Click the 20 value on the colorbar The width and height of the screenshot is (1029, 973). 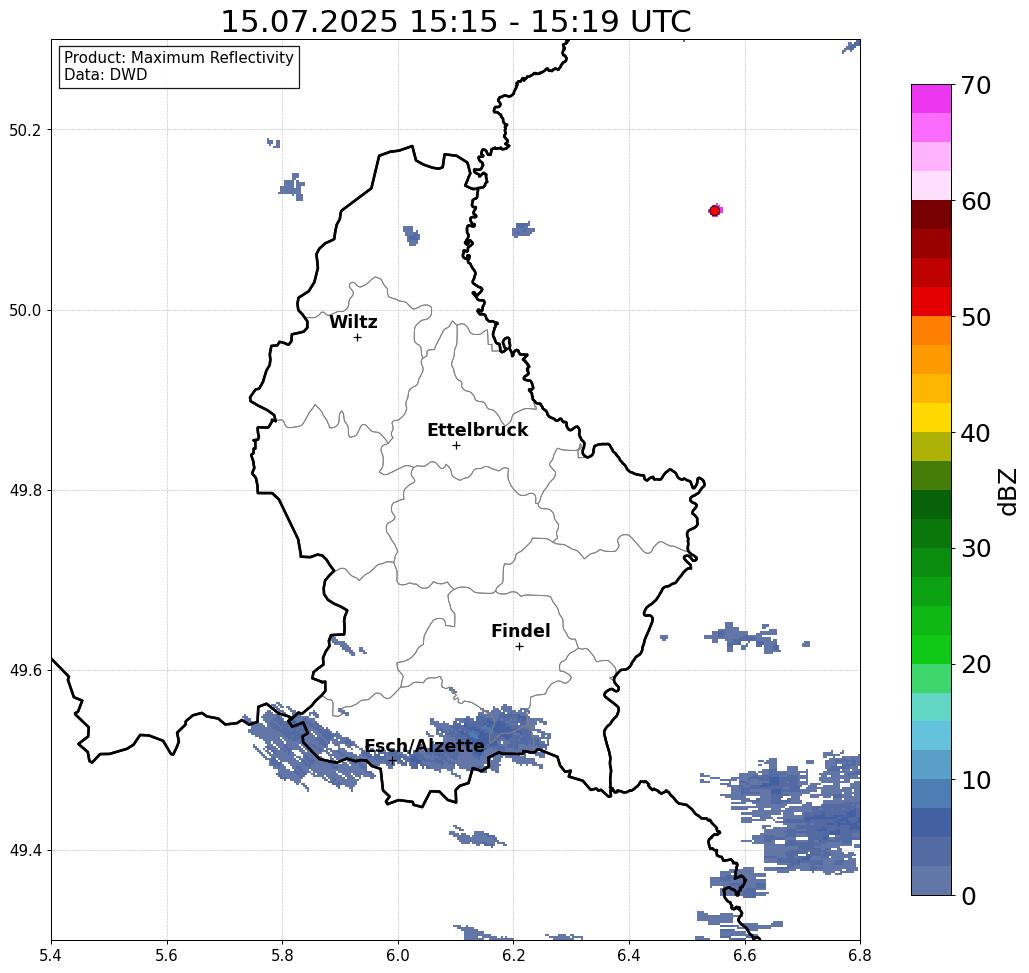point(975,664)
